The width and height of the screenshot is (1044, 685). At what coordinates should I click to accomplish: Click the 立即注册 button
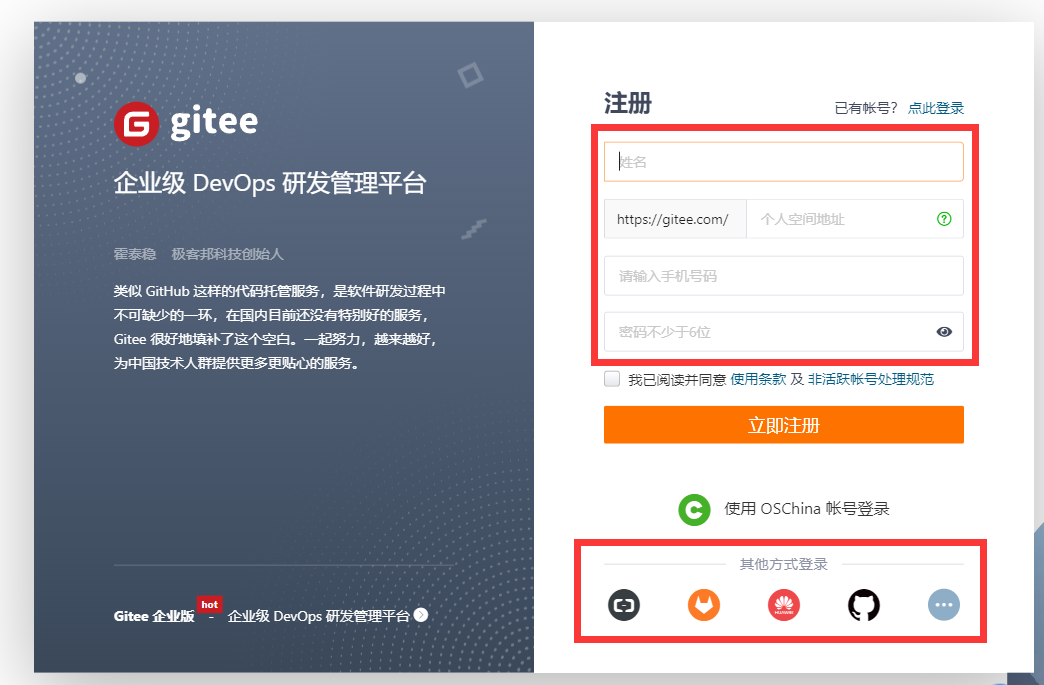pyautogui.click(x=784, y=425)
